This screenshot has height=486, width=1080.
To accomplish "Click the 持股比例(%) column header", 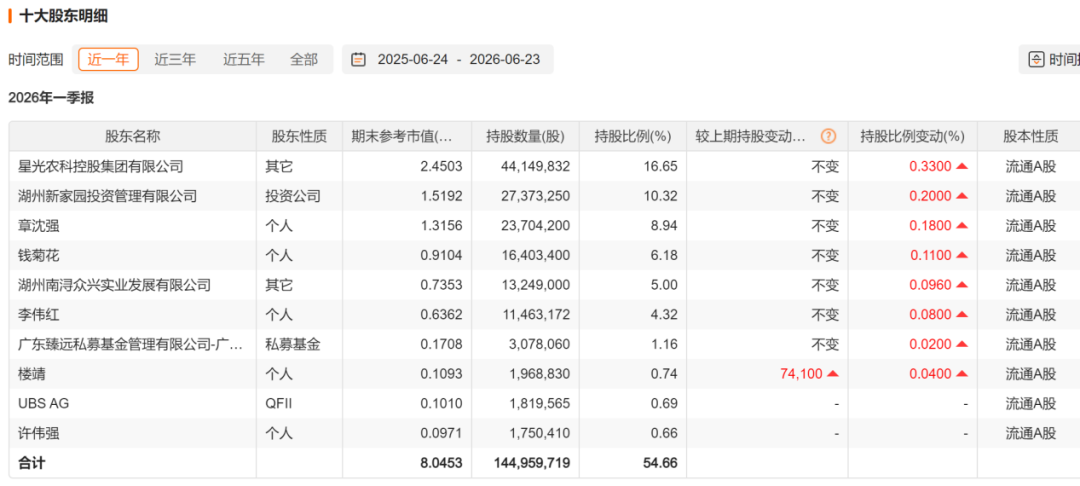I will coord(633,136).
